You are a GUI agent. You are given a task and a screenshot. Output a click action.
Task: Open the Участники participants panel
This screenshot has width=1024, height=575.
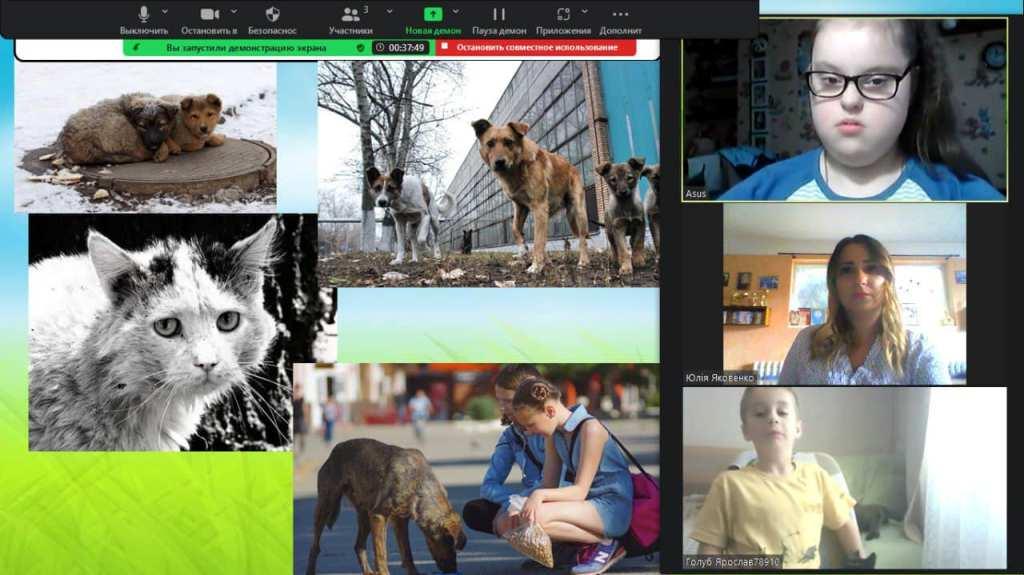coord(351,15)
